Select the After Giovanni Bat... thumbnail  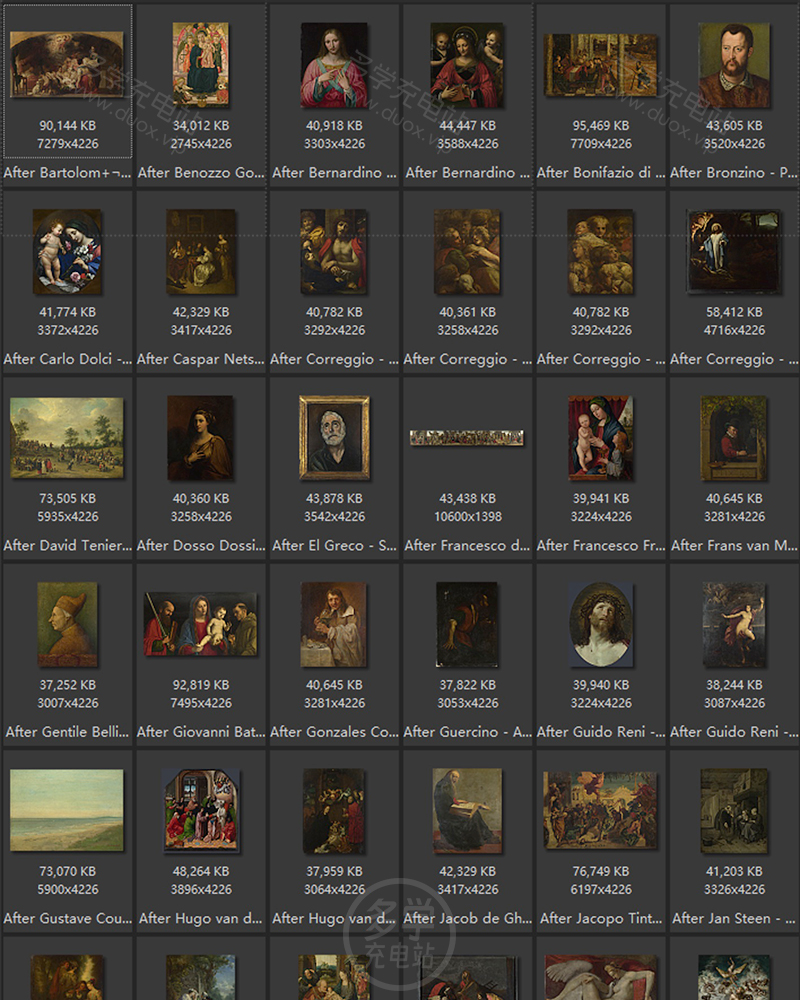tap(200, 624)
